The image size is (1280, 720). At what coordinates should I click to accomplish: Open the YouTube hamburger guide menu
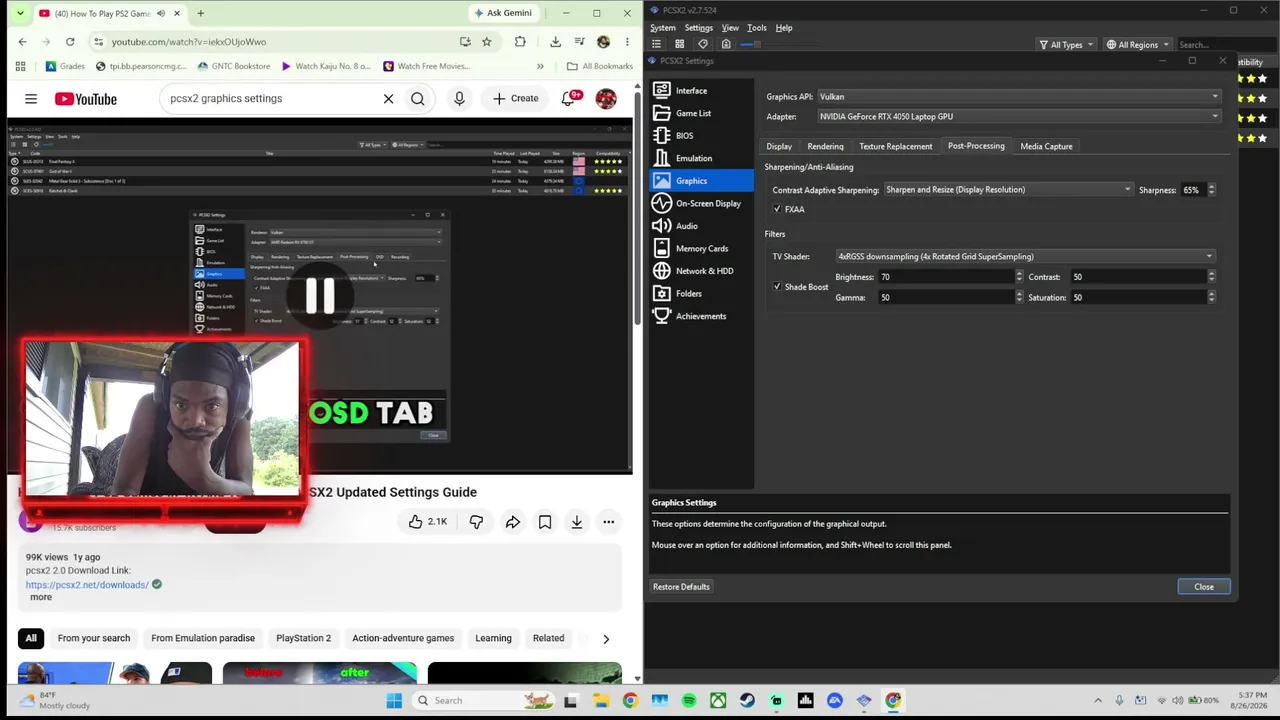[31, 99]
